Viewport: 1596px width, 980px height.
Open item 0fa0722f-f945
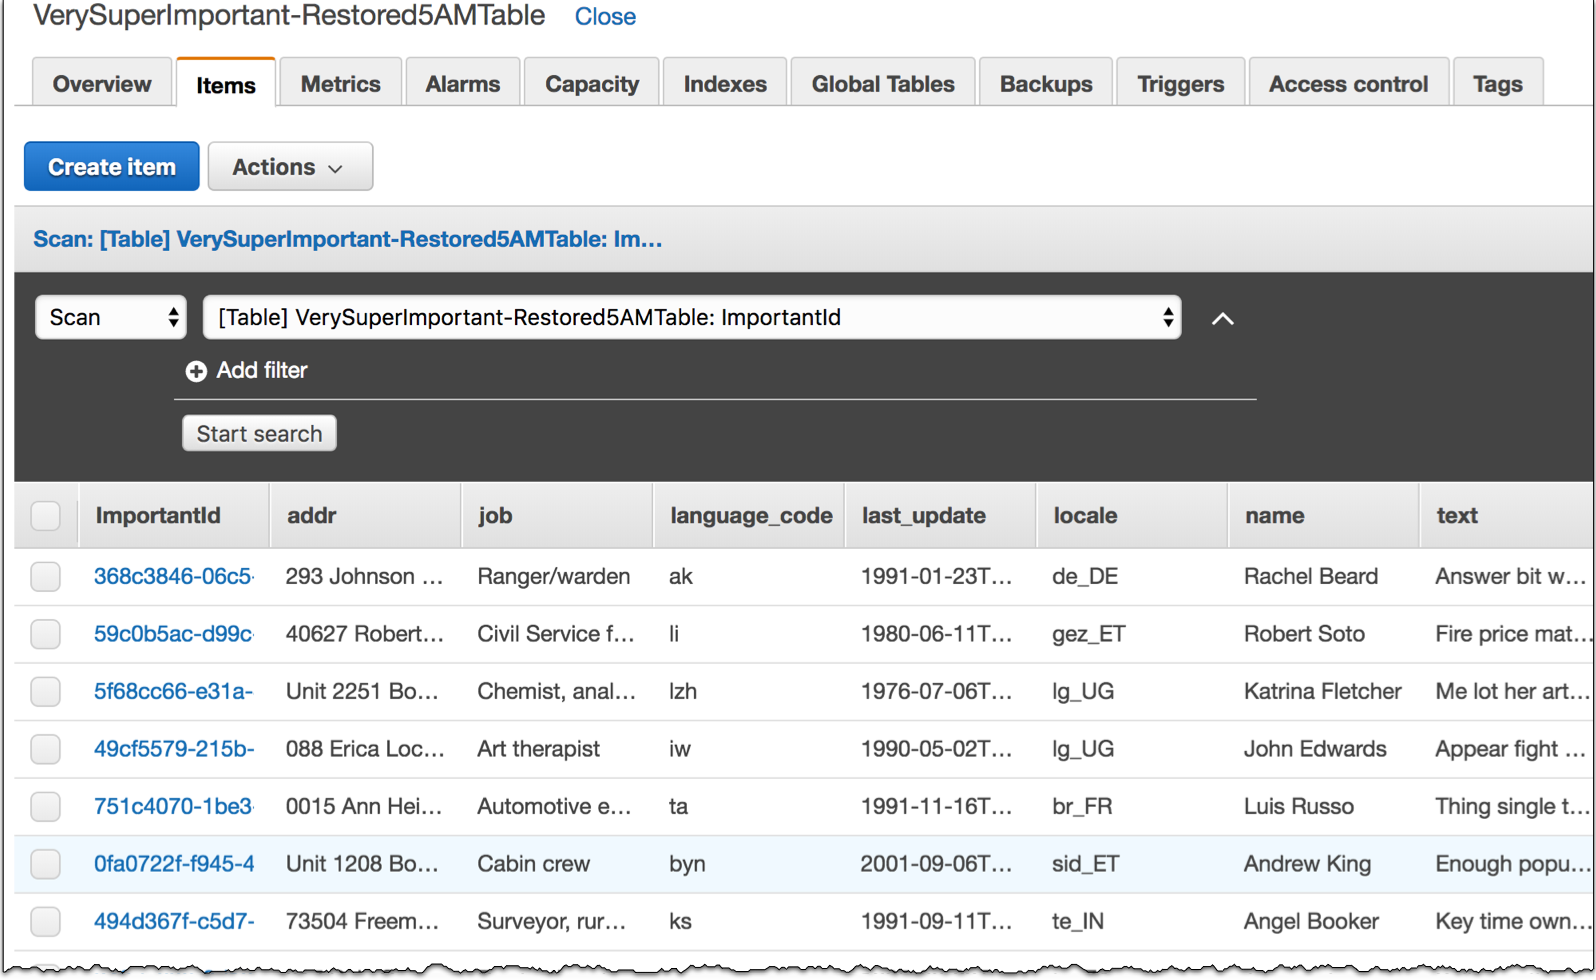pyautogui.click(x=174, y=864)
